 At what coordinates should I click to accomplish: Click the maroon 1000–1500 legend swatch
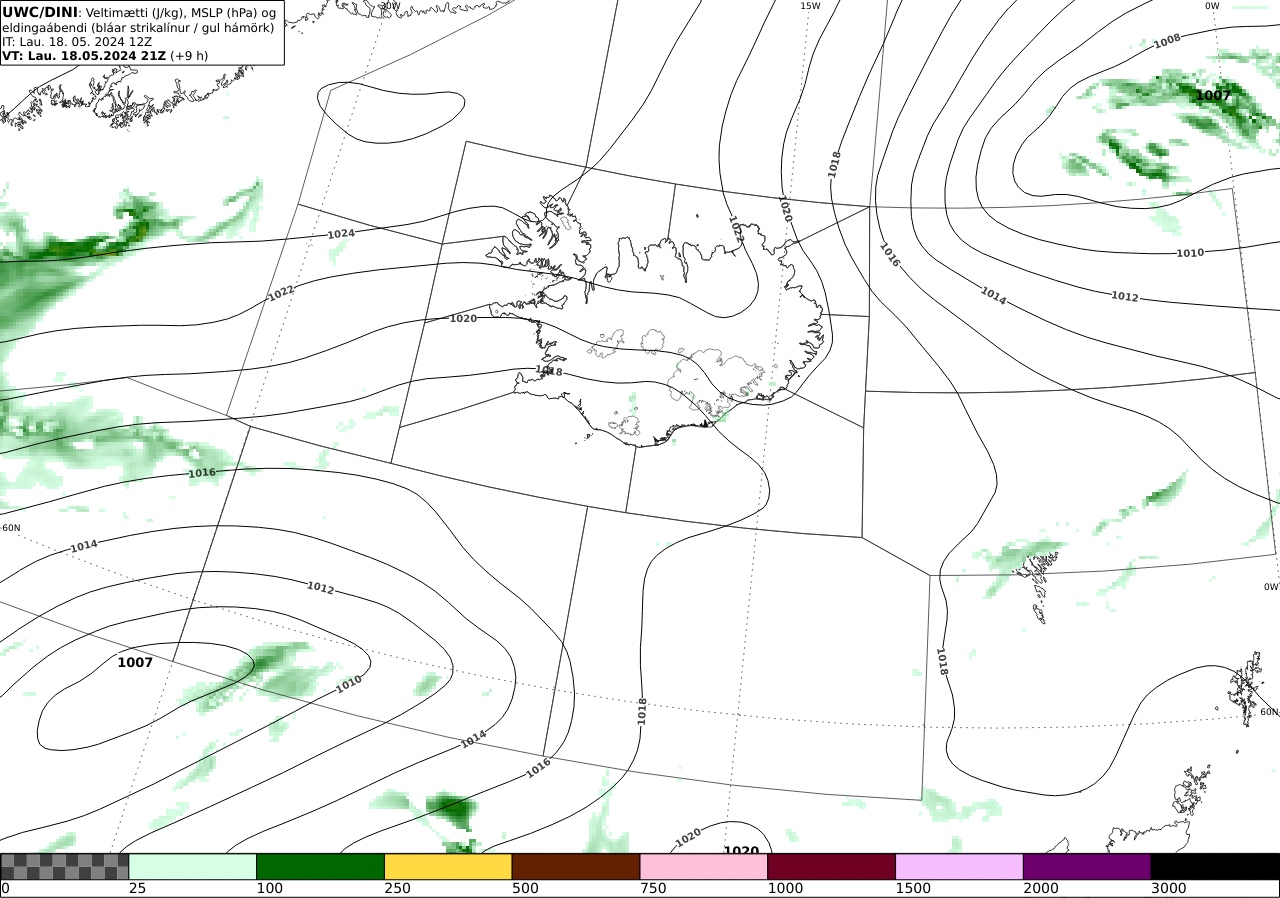tap(832, 866)
